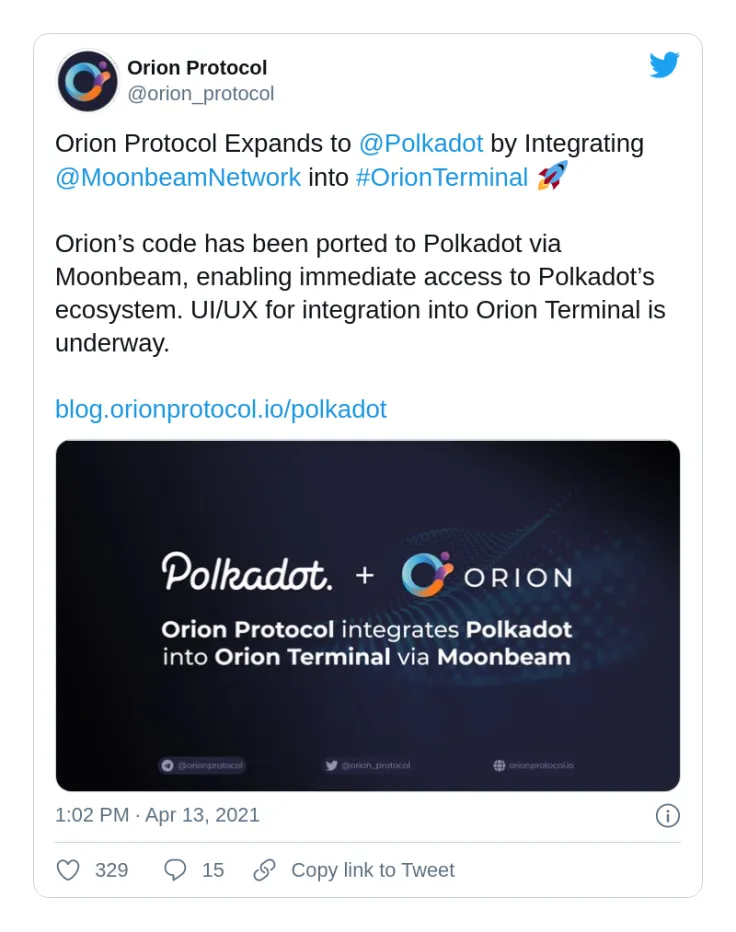Open the @Polkadot mention

tap(421, 144)
